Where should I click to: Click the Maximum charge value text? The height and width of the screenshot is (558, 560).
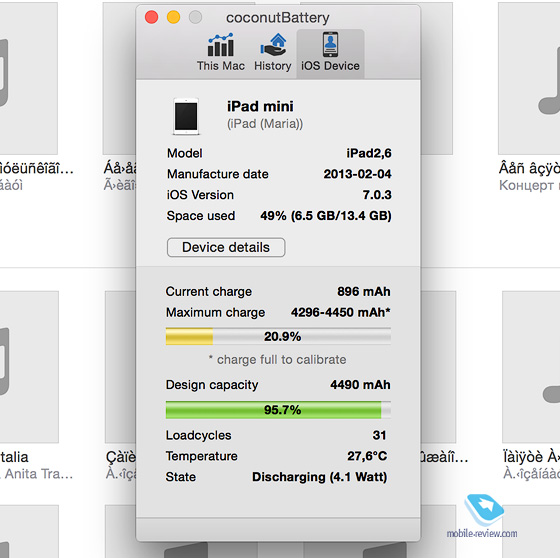(340, 312)
